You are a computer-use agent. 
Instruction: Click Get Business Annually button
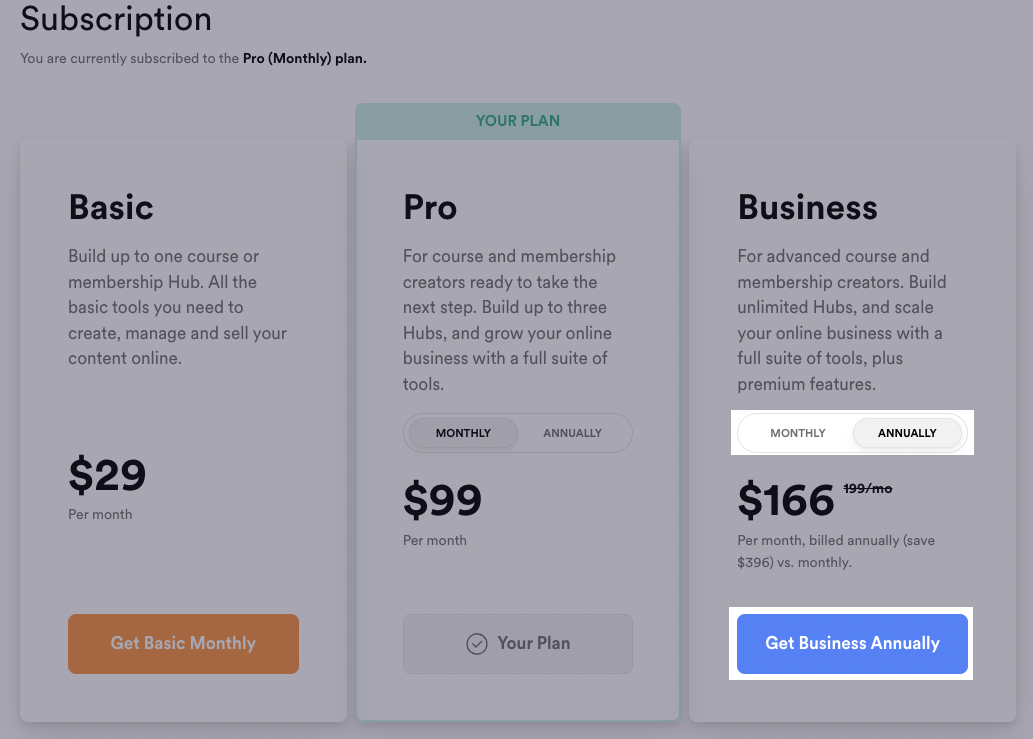(x=852, y=643)
